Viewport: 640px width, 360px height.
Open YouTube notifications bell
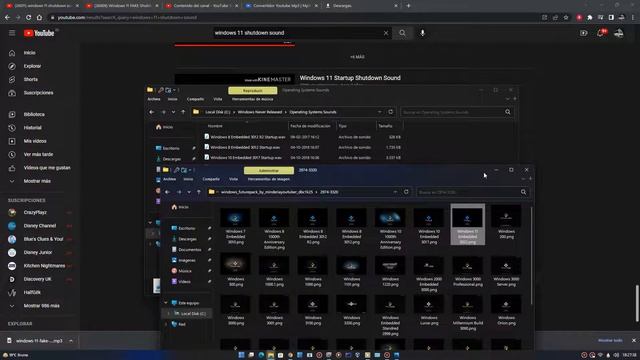[601, 33]
